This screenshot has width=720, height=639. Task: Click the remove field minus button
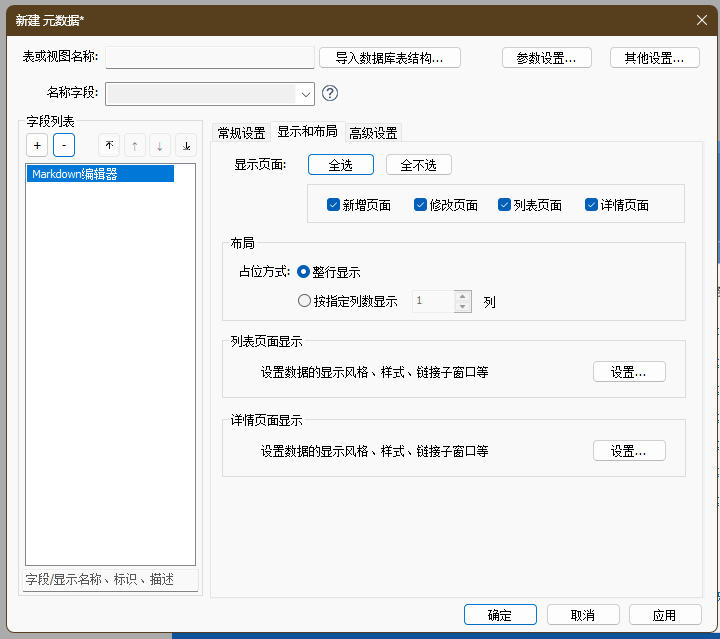click(63, 145)
